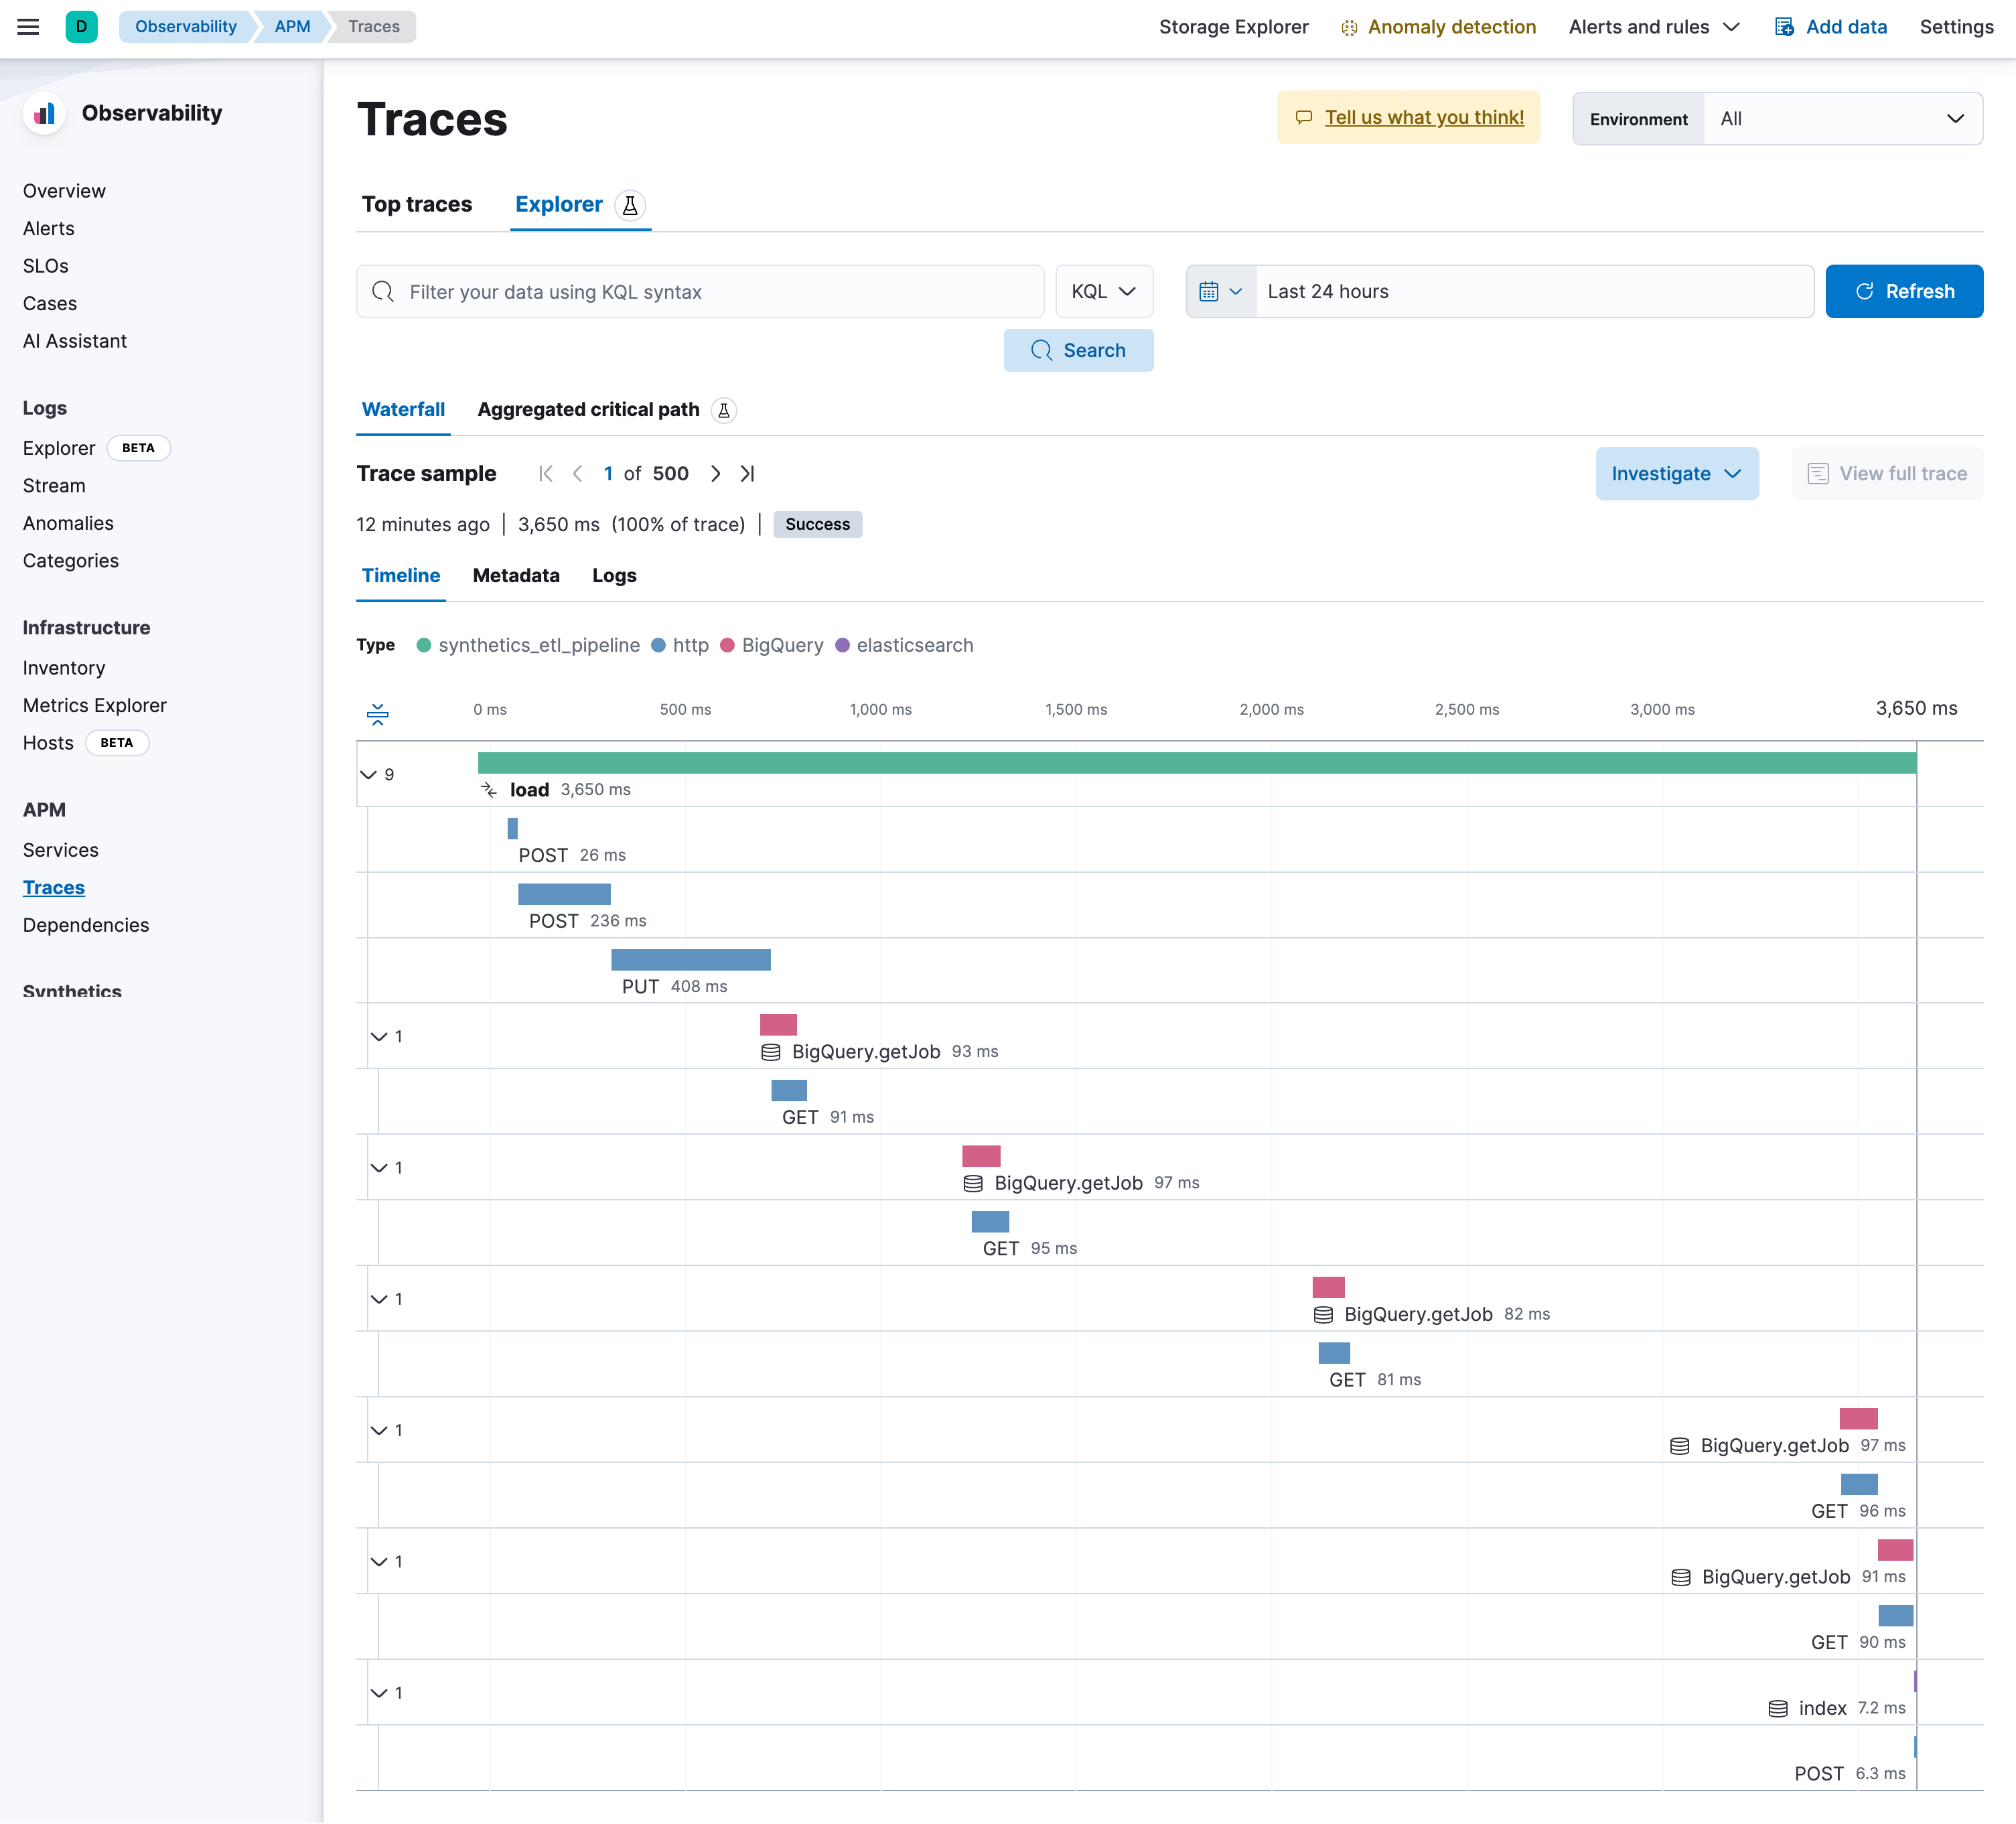Viewport: 2016px width, 1824px height.
Task: Open the Tell us what you think link
Action: click(1423, 118)
